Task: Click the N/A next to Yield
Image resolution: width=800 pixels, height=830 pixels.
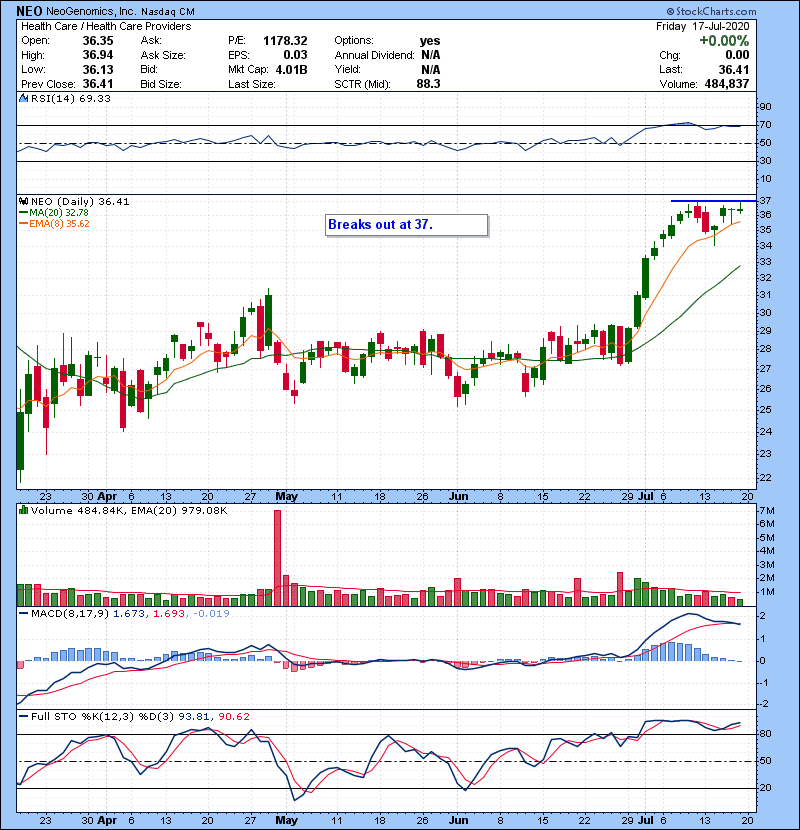Action: tap(431, 69)
